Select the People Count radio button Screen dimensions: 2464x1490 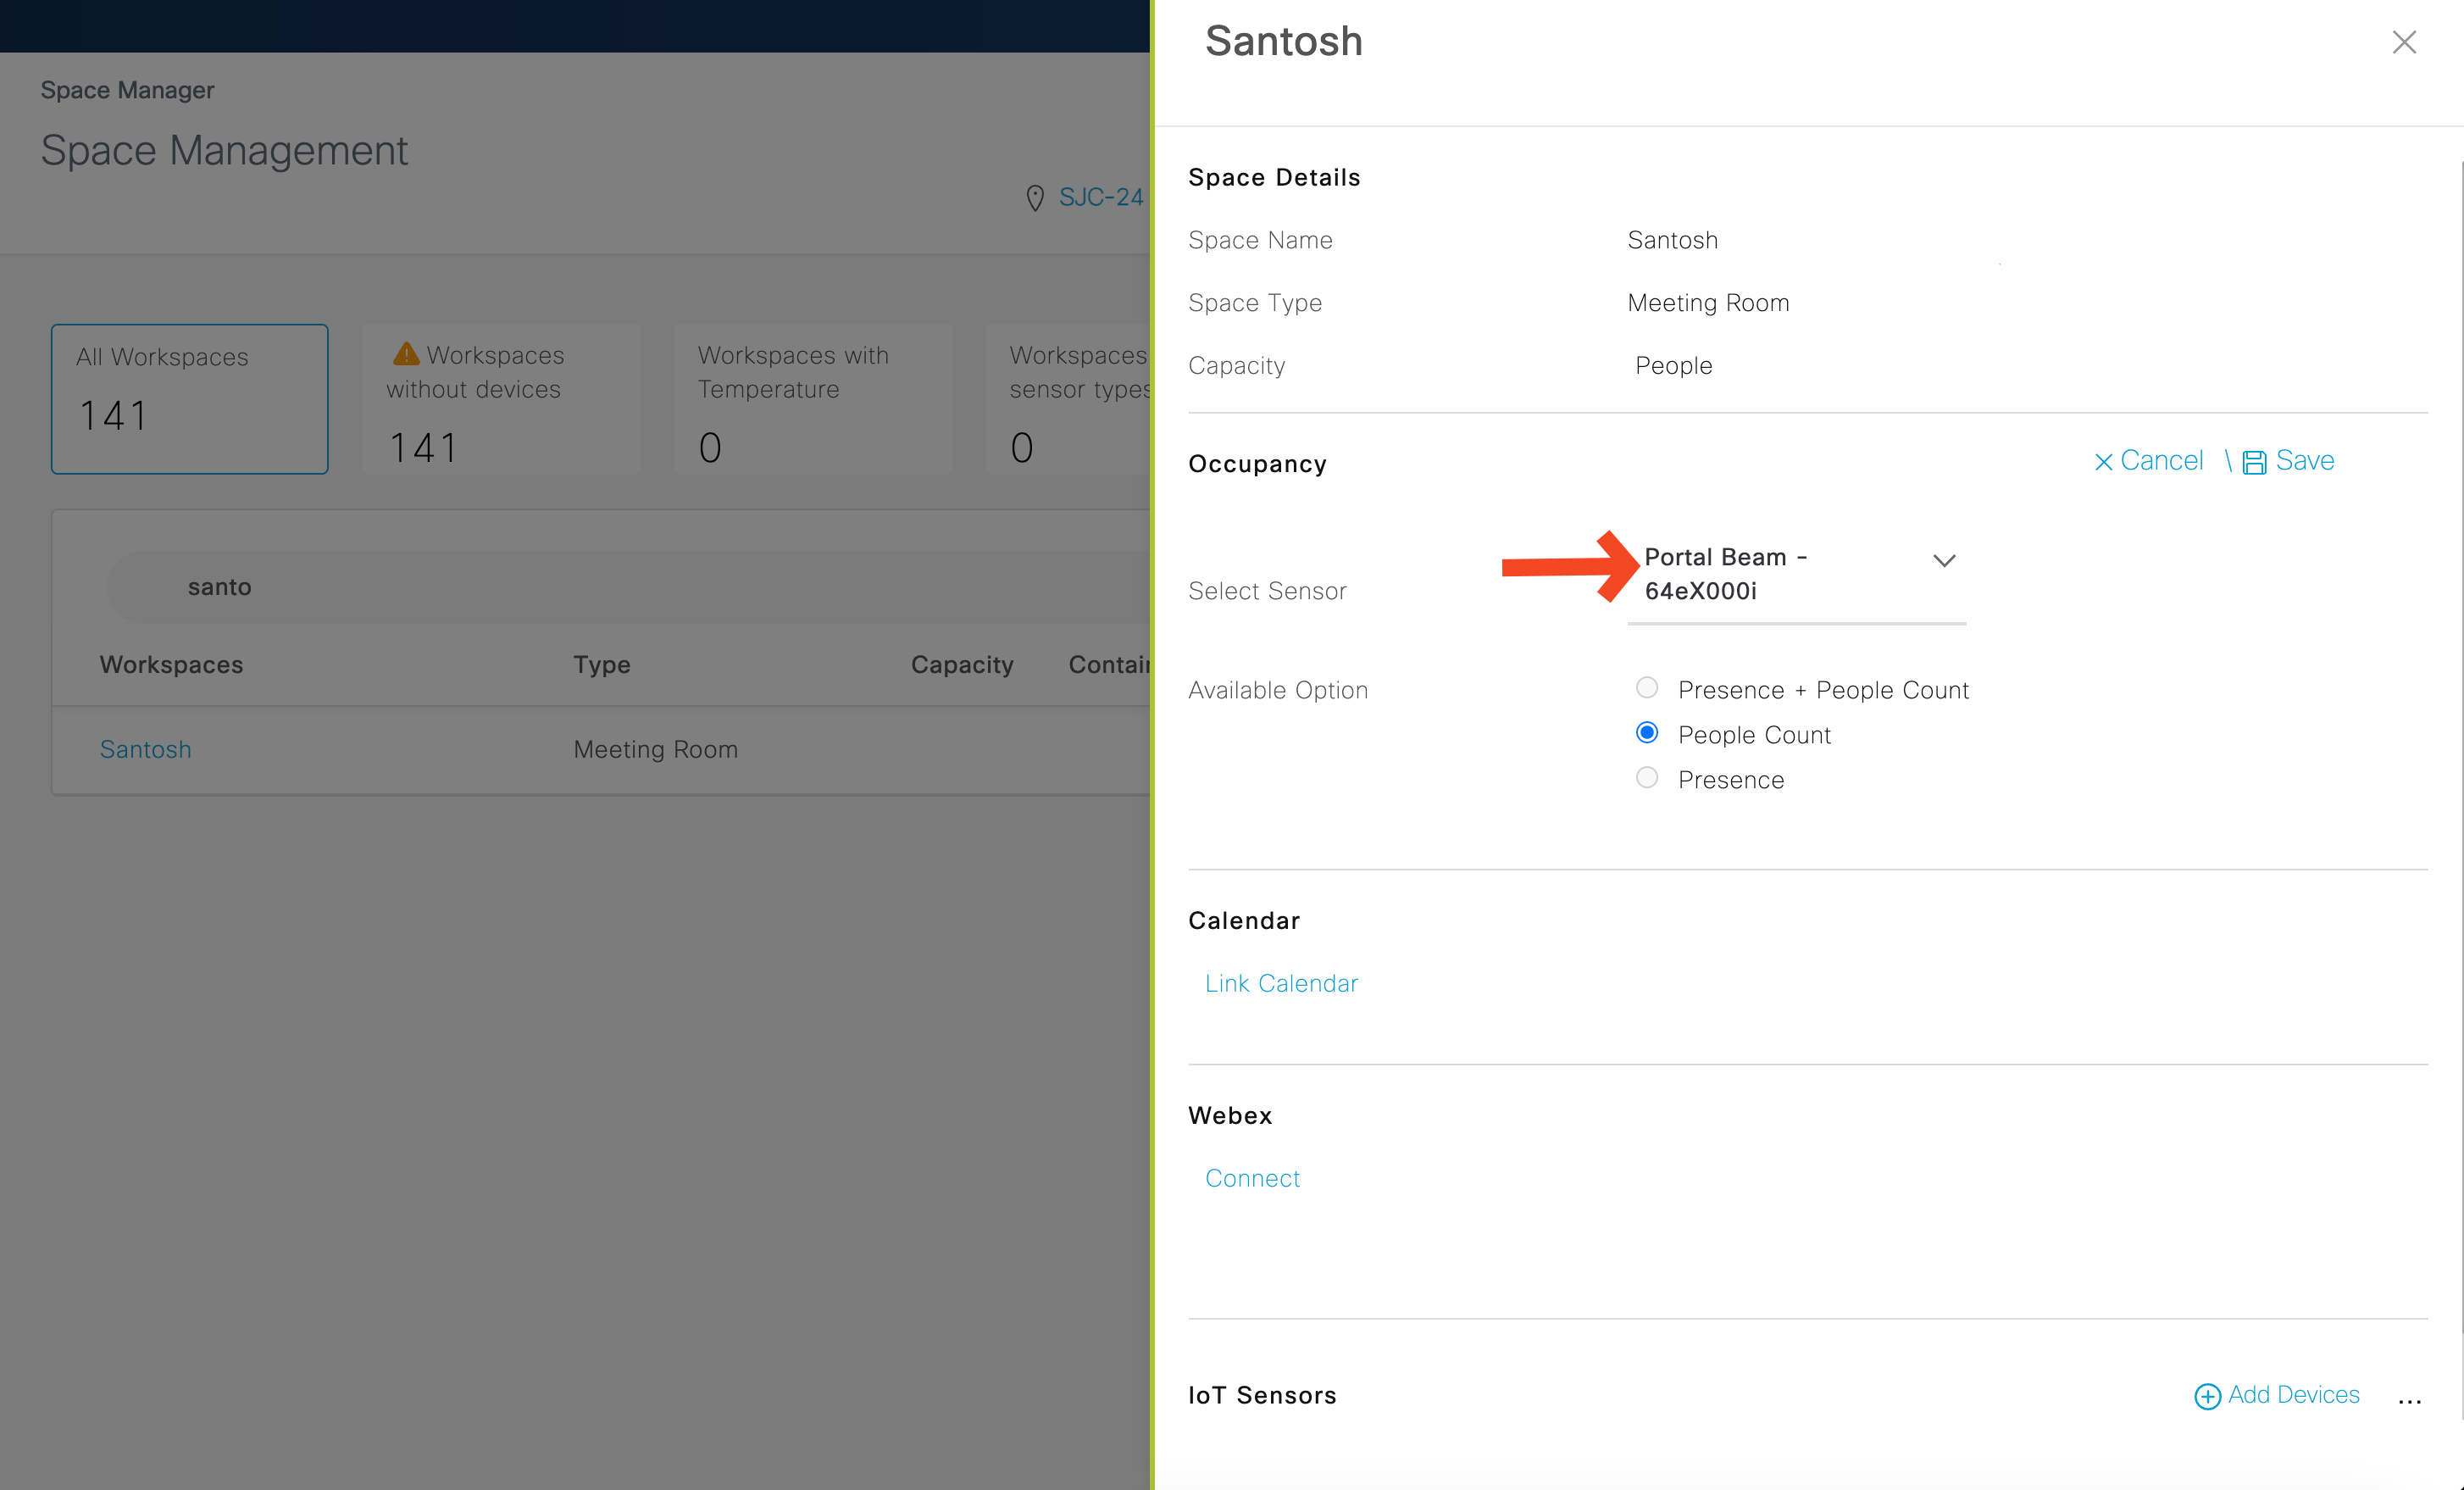1647,733
